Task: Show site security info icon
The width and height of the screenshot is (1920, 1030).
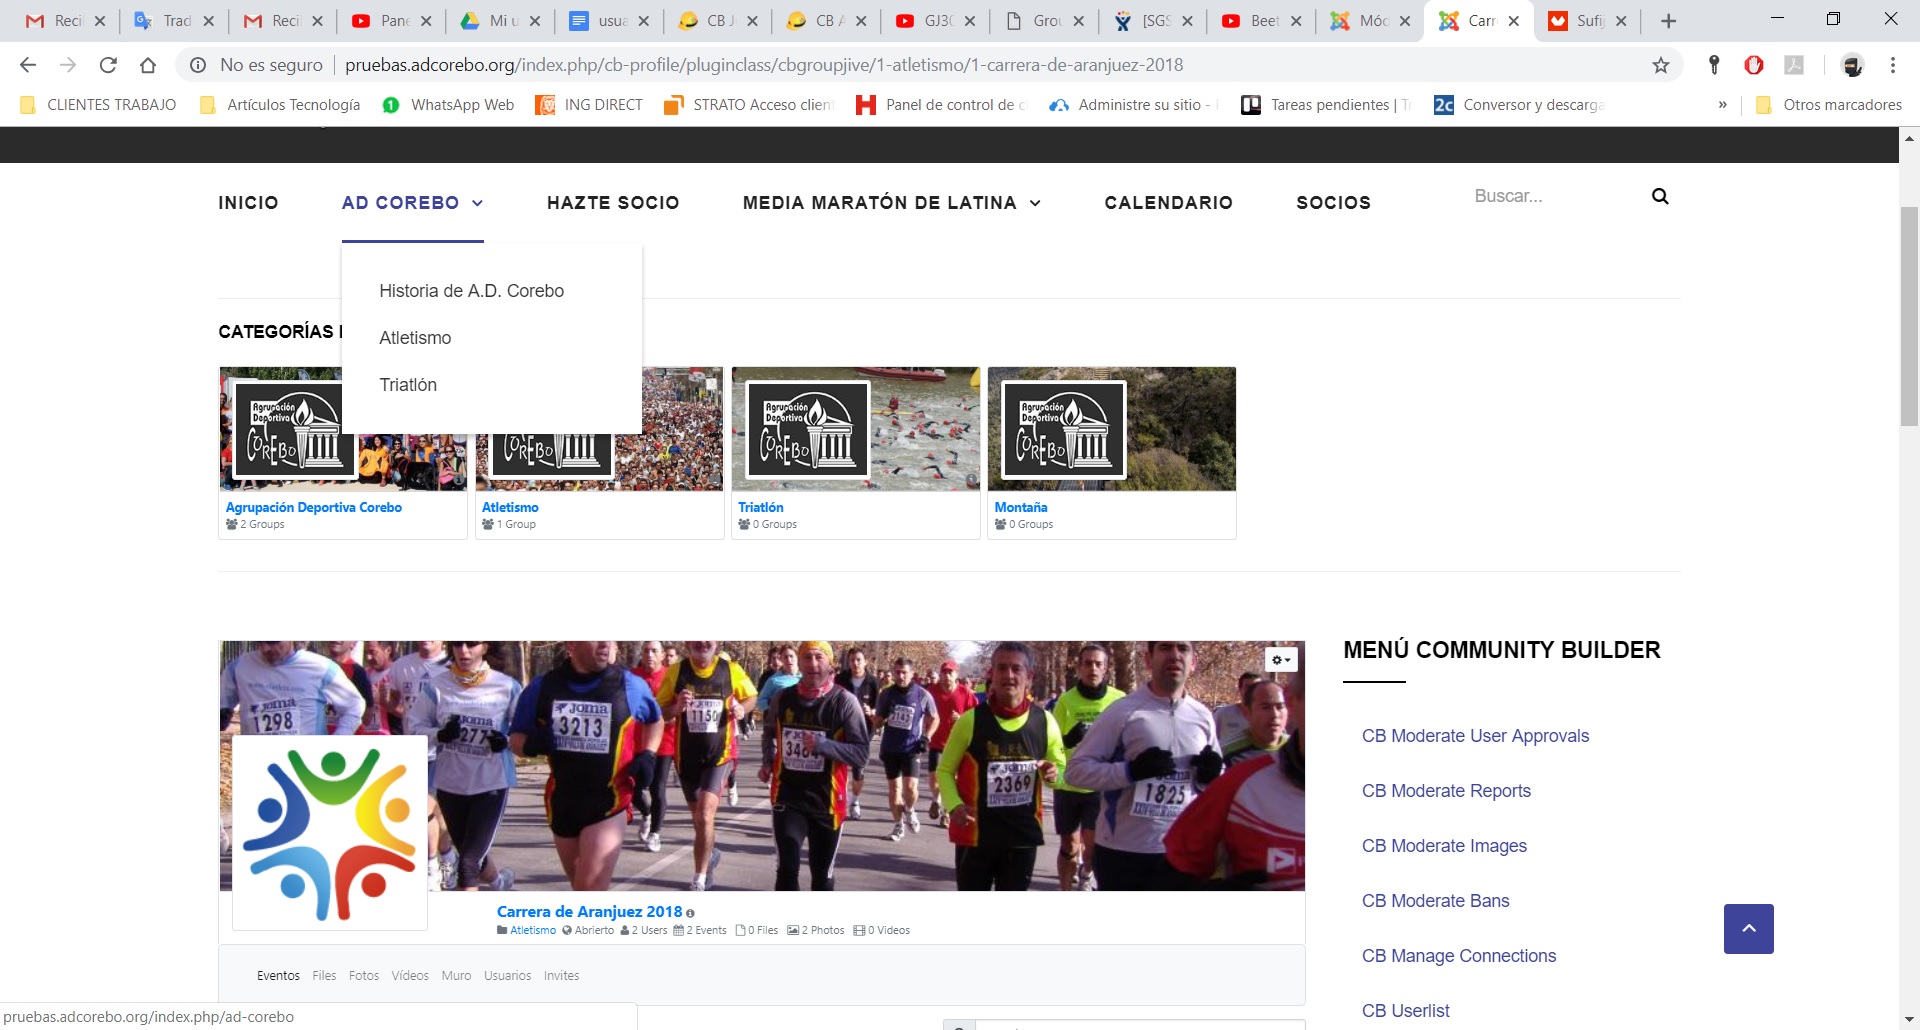Action: pos(198,65)
